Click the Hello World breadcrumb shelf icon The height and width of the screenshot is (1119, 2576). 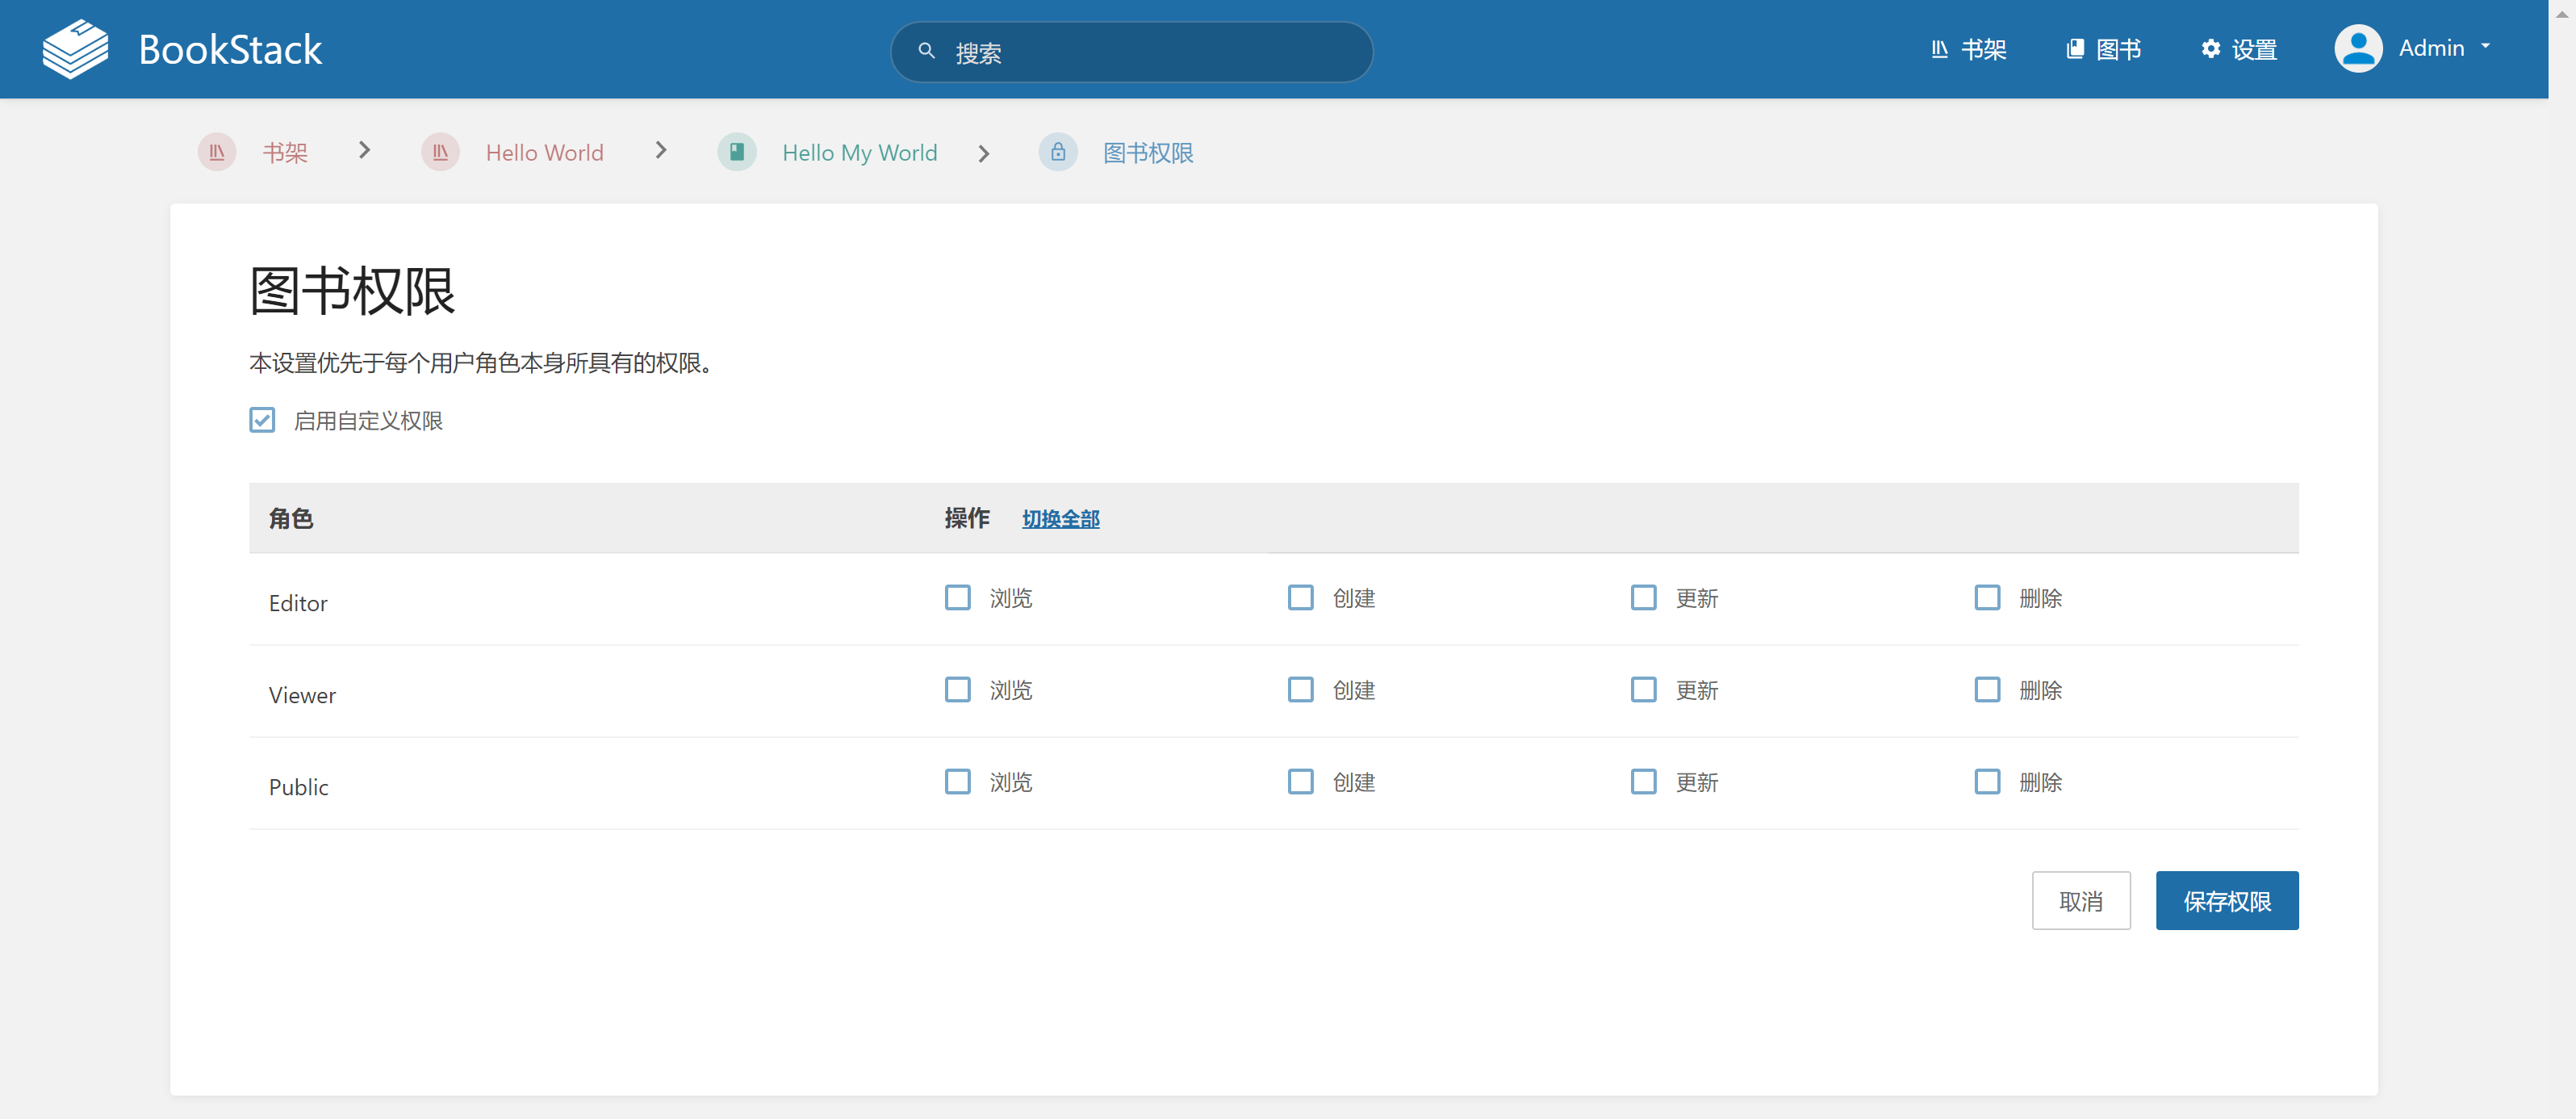pyautogui.click(x=440, y=152)
